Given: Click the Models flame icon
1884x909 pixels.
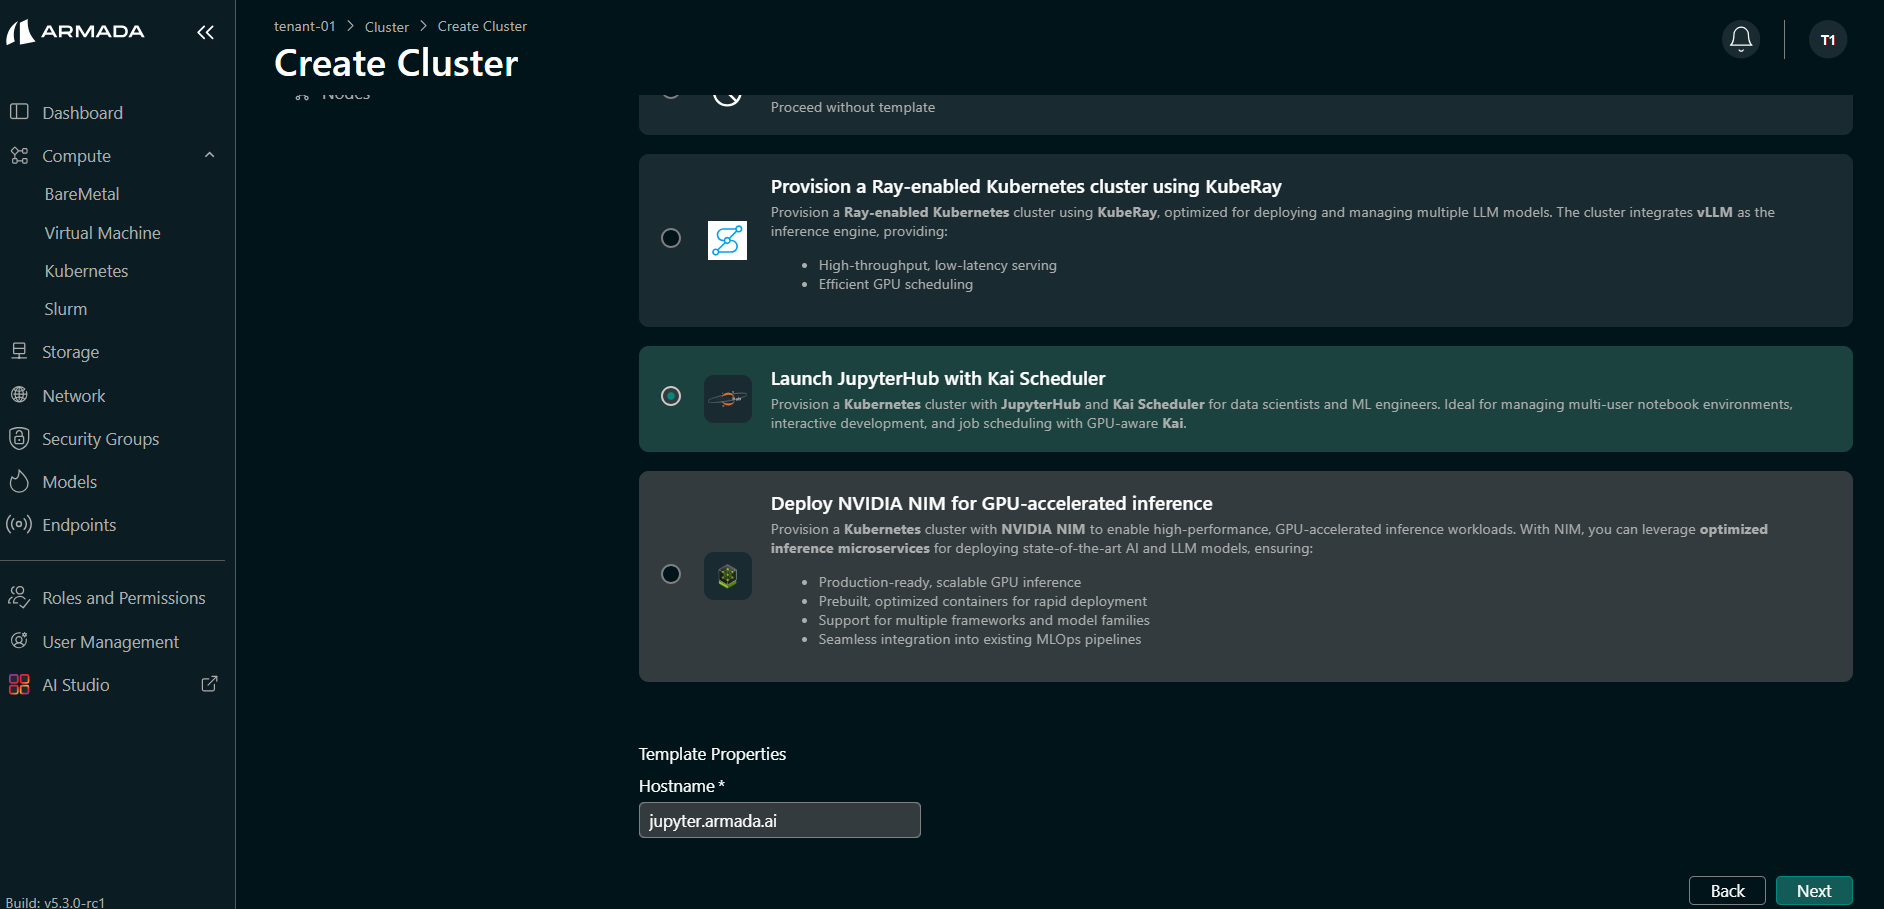Looking at the screenshot, I should click(x=19, y=481).
